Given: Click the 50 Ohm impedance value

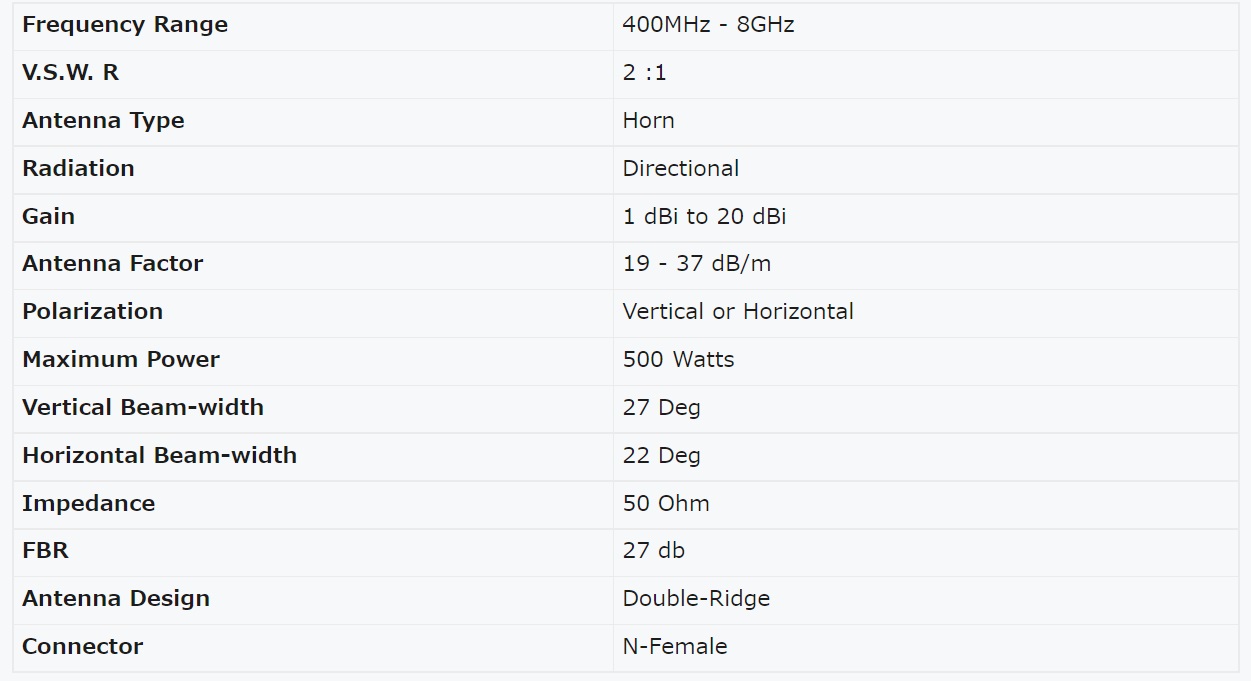Looking at the screenshot, I should click(666, 503).
